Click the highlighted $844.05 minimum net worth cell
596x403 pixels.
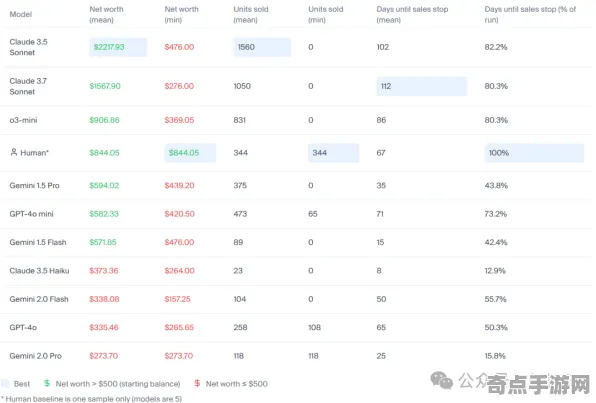(x=190, y=153)
